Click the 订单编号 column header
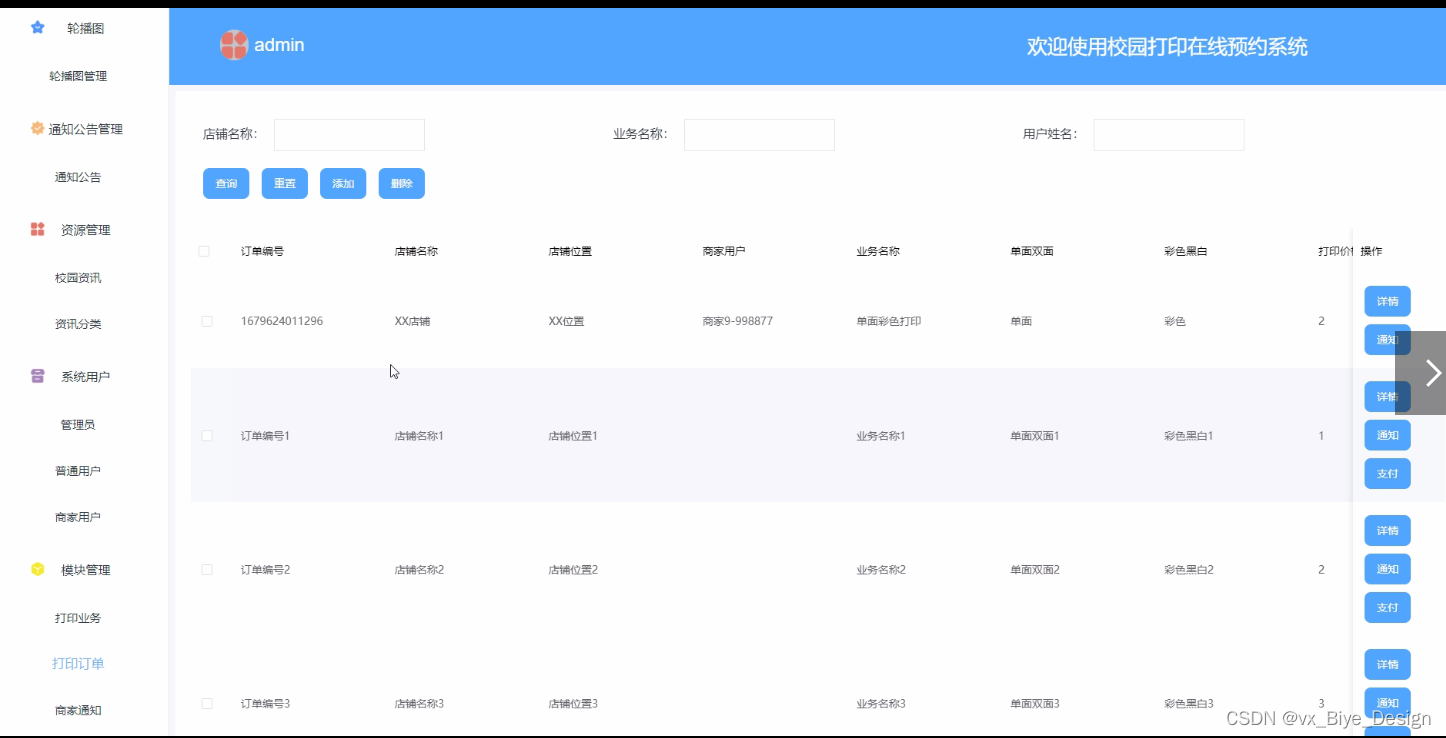Viewport: 1446px width, 738px height. pyautogui.click(x=262, y=251)
